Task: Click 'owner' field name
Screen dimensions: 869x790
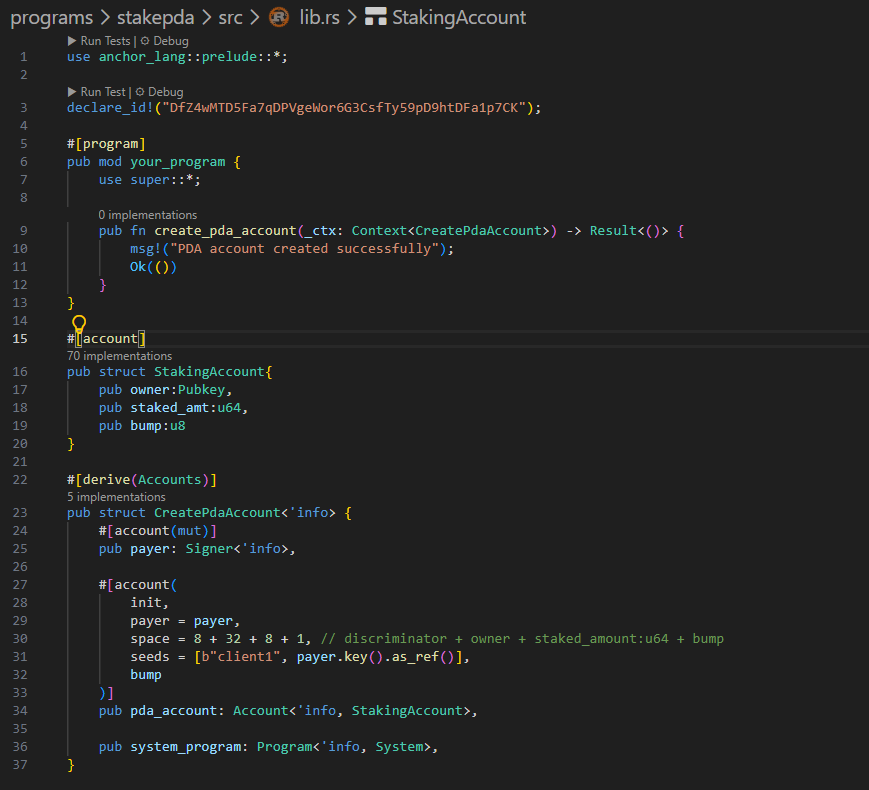Action: tap(150, 390)
